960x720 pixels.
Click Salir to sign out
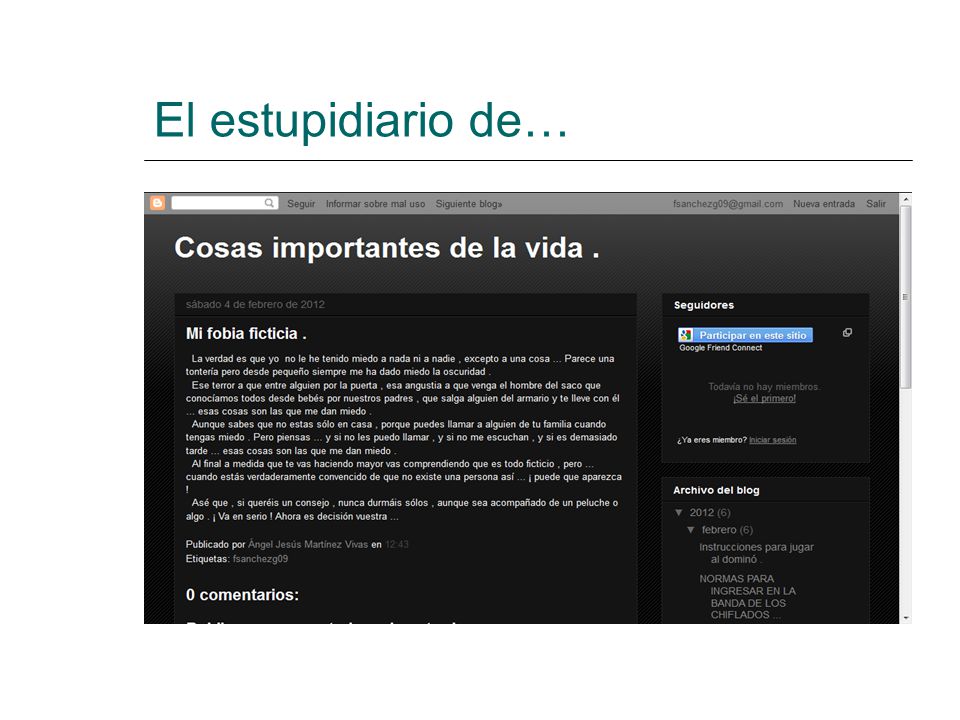coord(876,204)
